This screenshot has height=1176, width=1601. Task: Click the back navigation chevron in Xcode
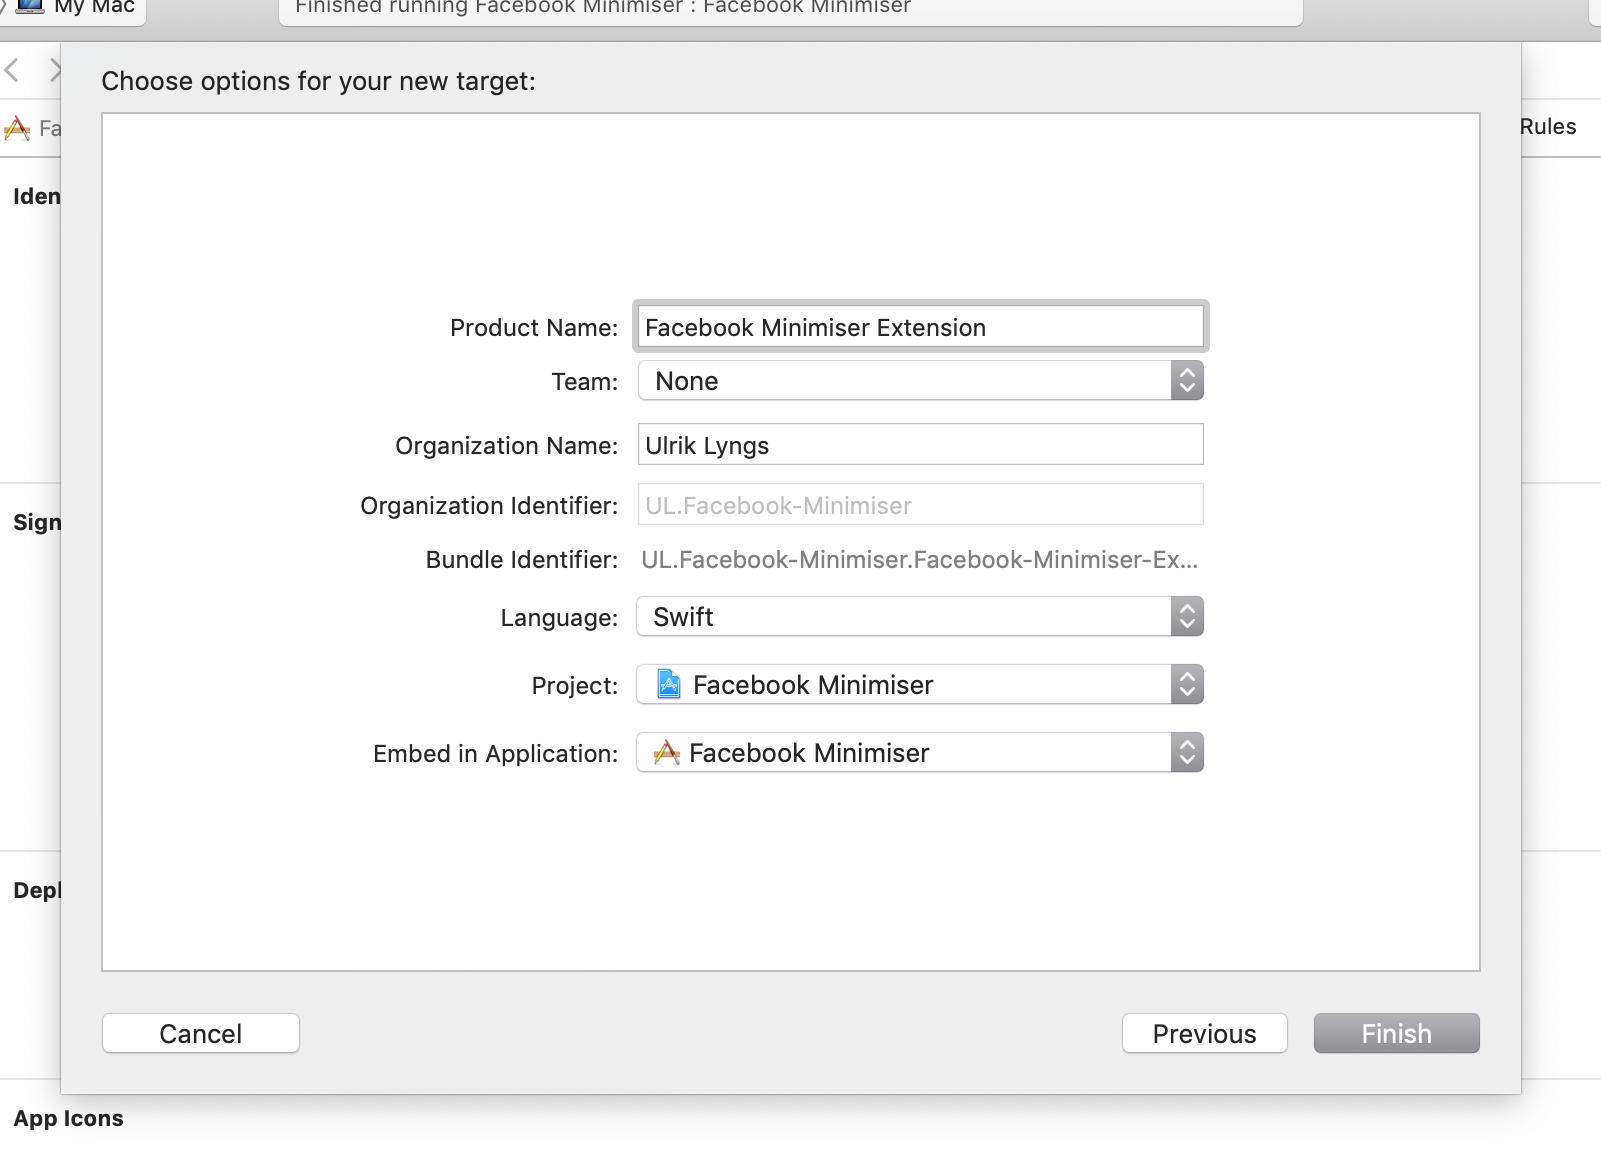pos(12,70)
